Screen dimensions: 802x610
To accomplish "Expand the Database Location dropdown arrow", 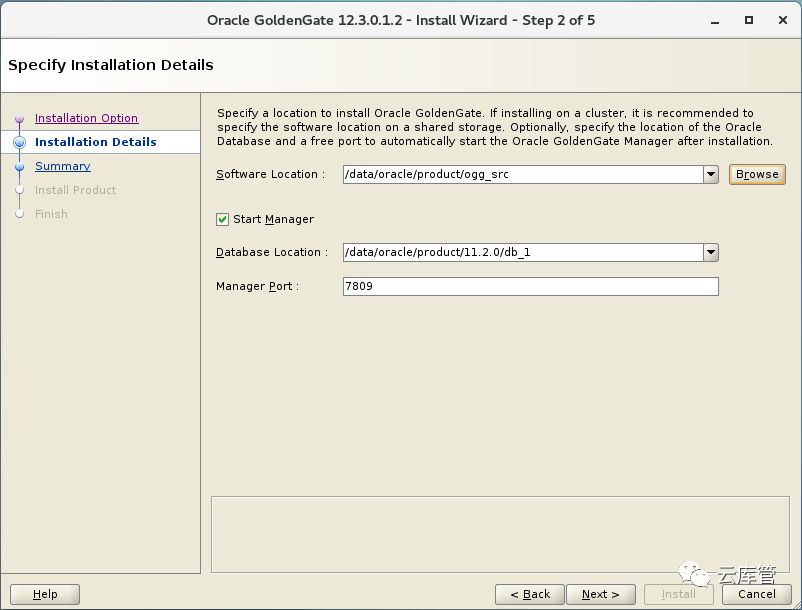I will pyautogui.click(x=711, y=253).
